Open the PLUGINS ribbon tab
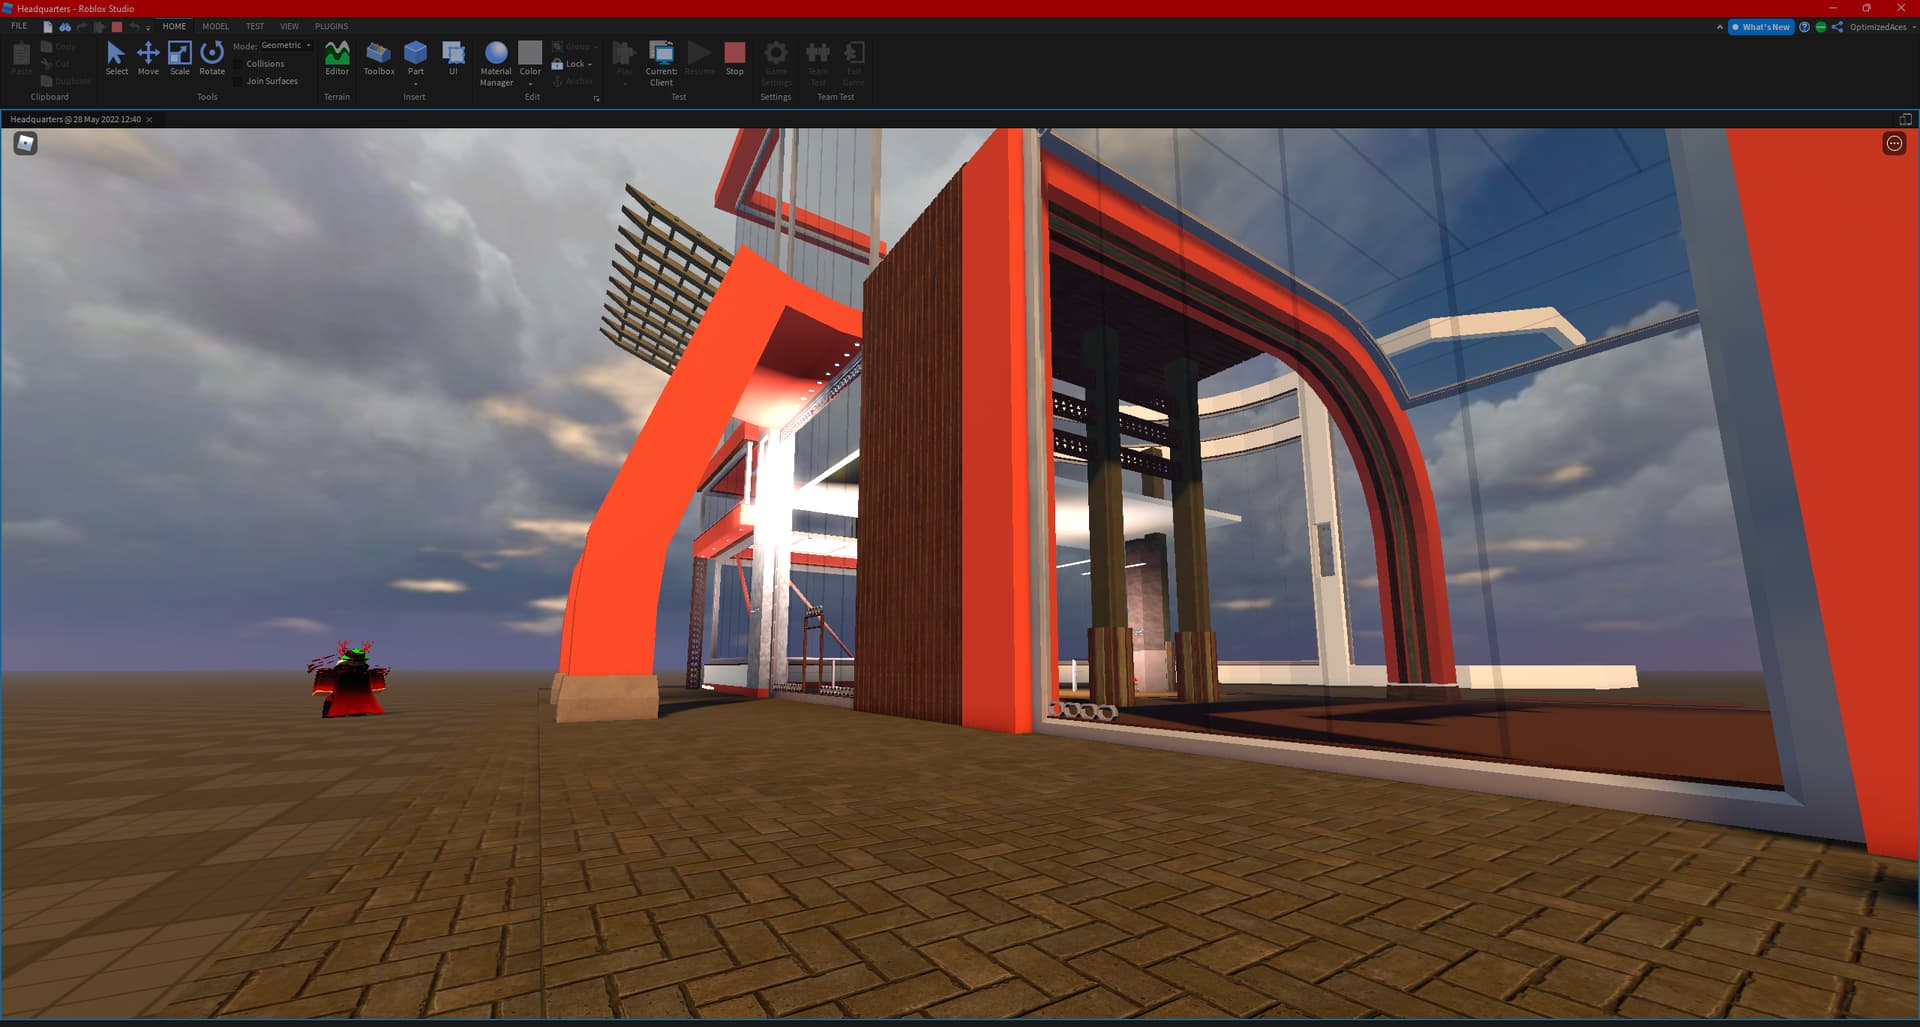Screen dimensions: 1920x1027 click(331, 26)
